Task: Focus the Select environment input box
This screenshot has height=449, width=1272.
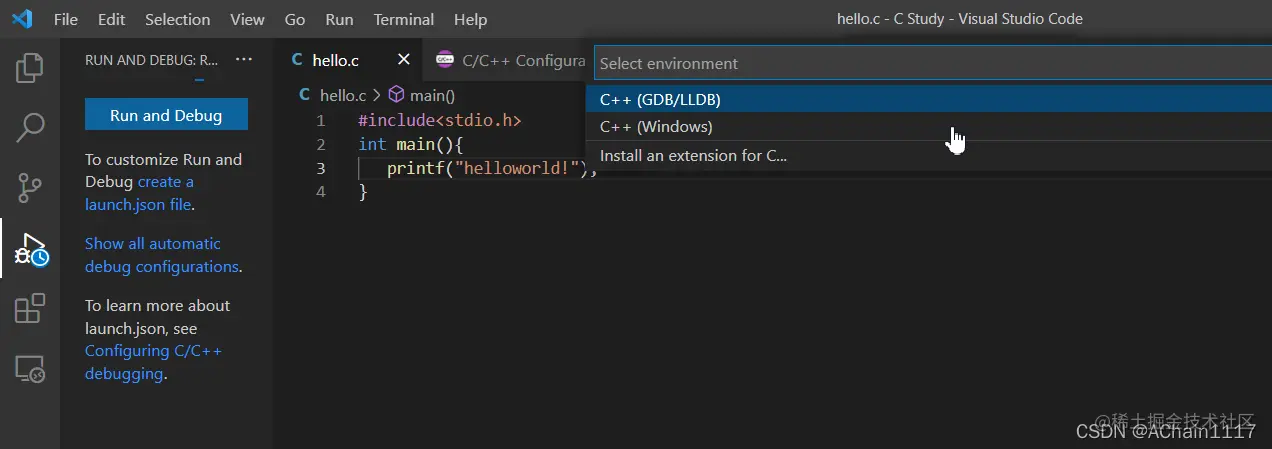Action: pyautogui.click(x=932, y=63)
